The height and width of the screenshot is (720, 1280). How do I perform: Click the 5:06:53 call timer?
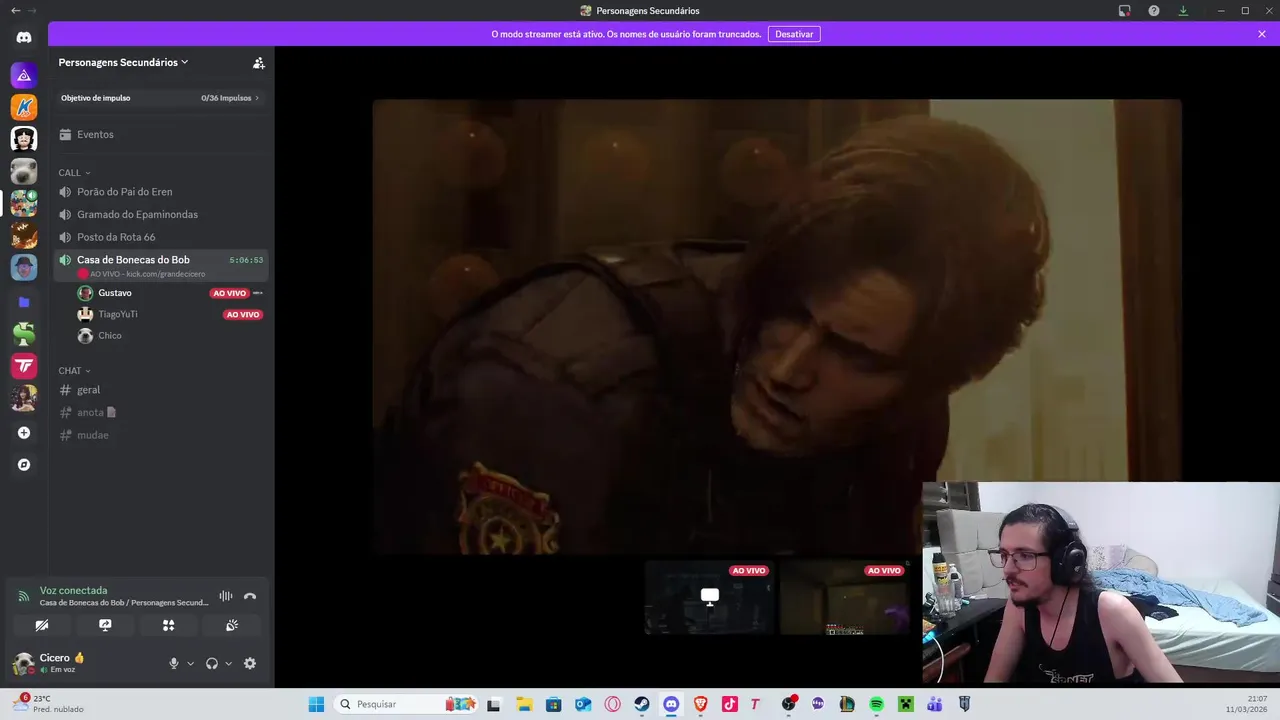pos(246,260)
